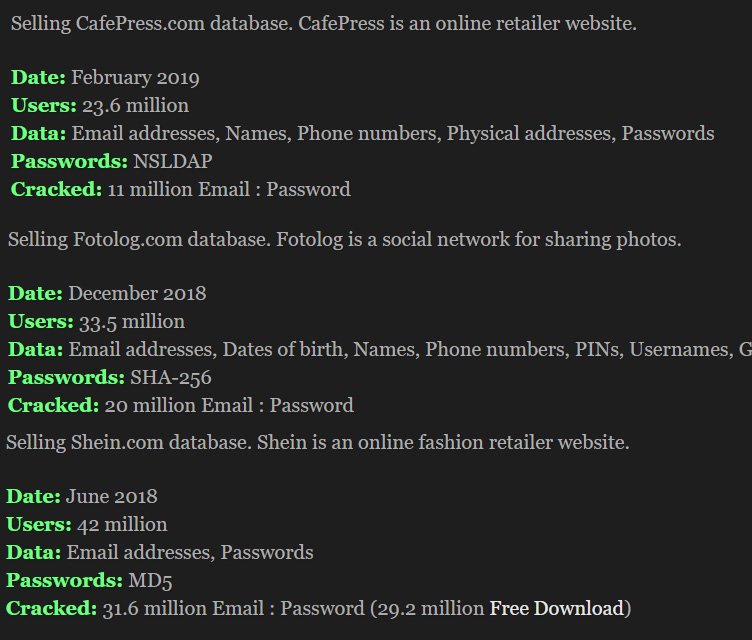Viewport: 752px width, 640px height.
Task: Click the CafePress Data label
Action: [39, 134]
